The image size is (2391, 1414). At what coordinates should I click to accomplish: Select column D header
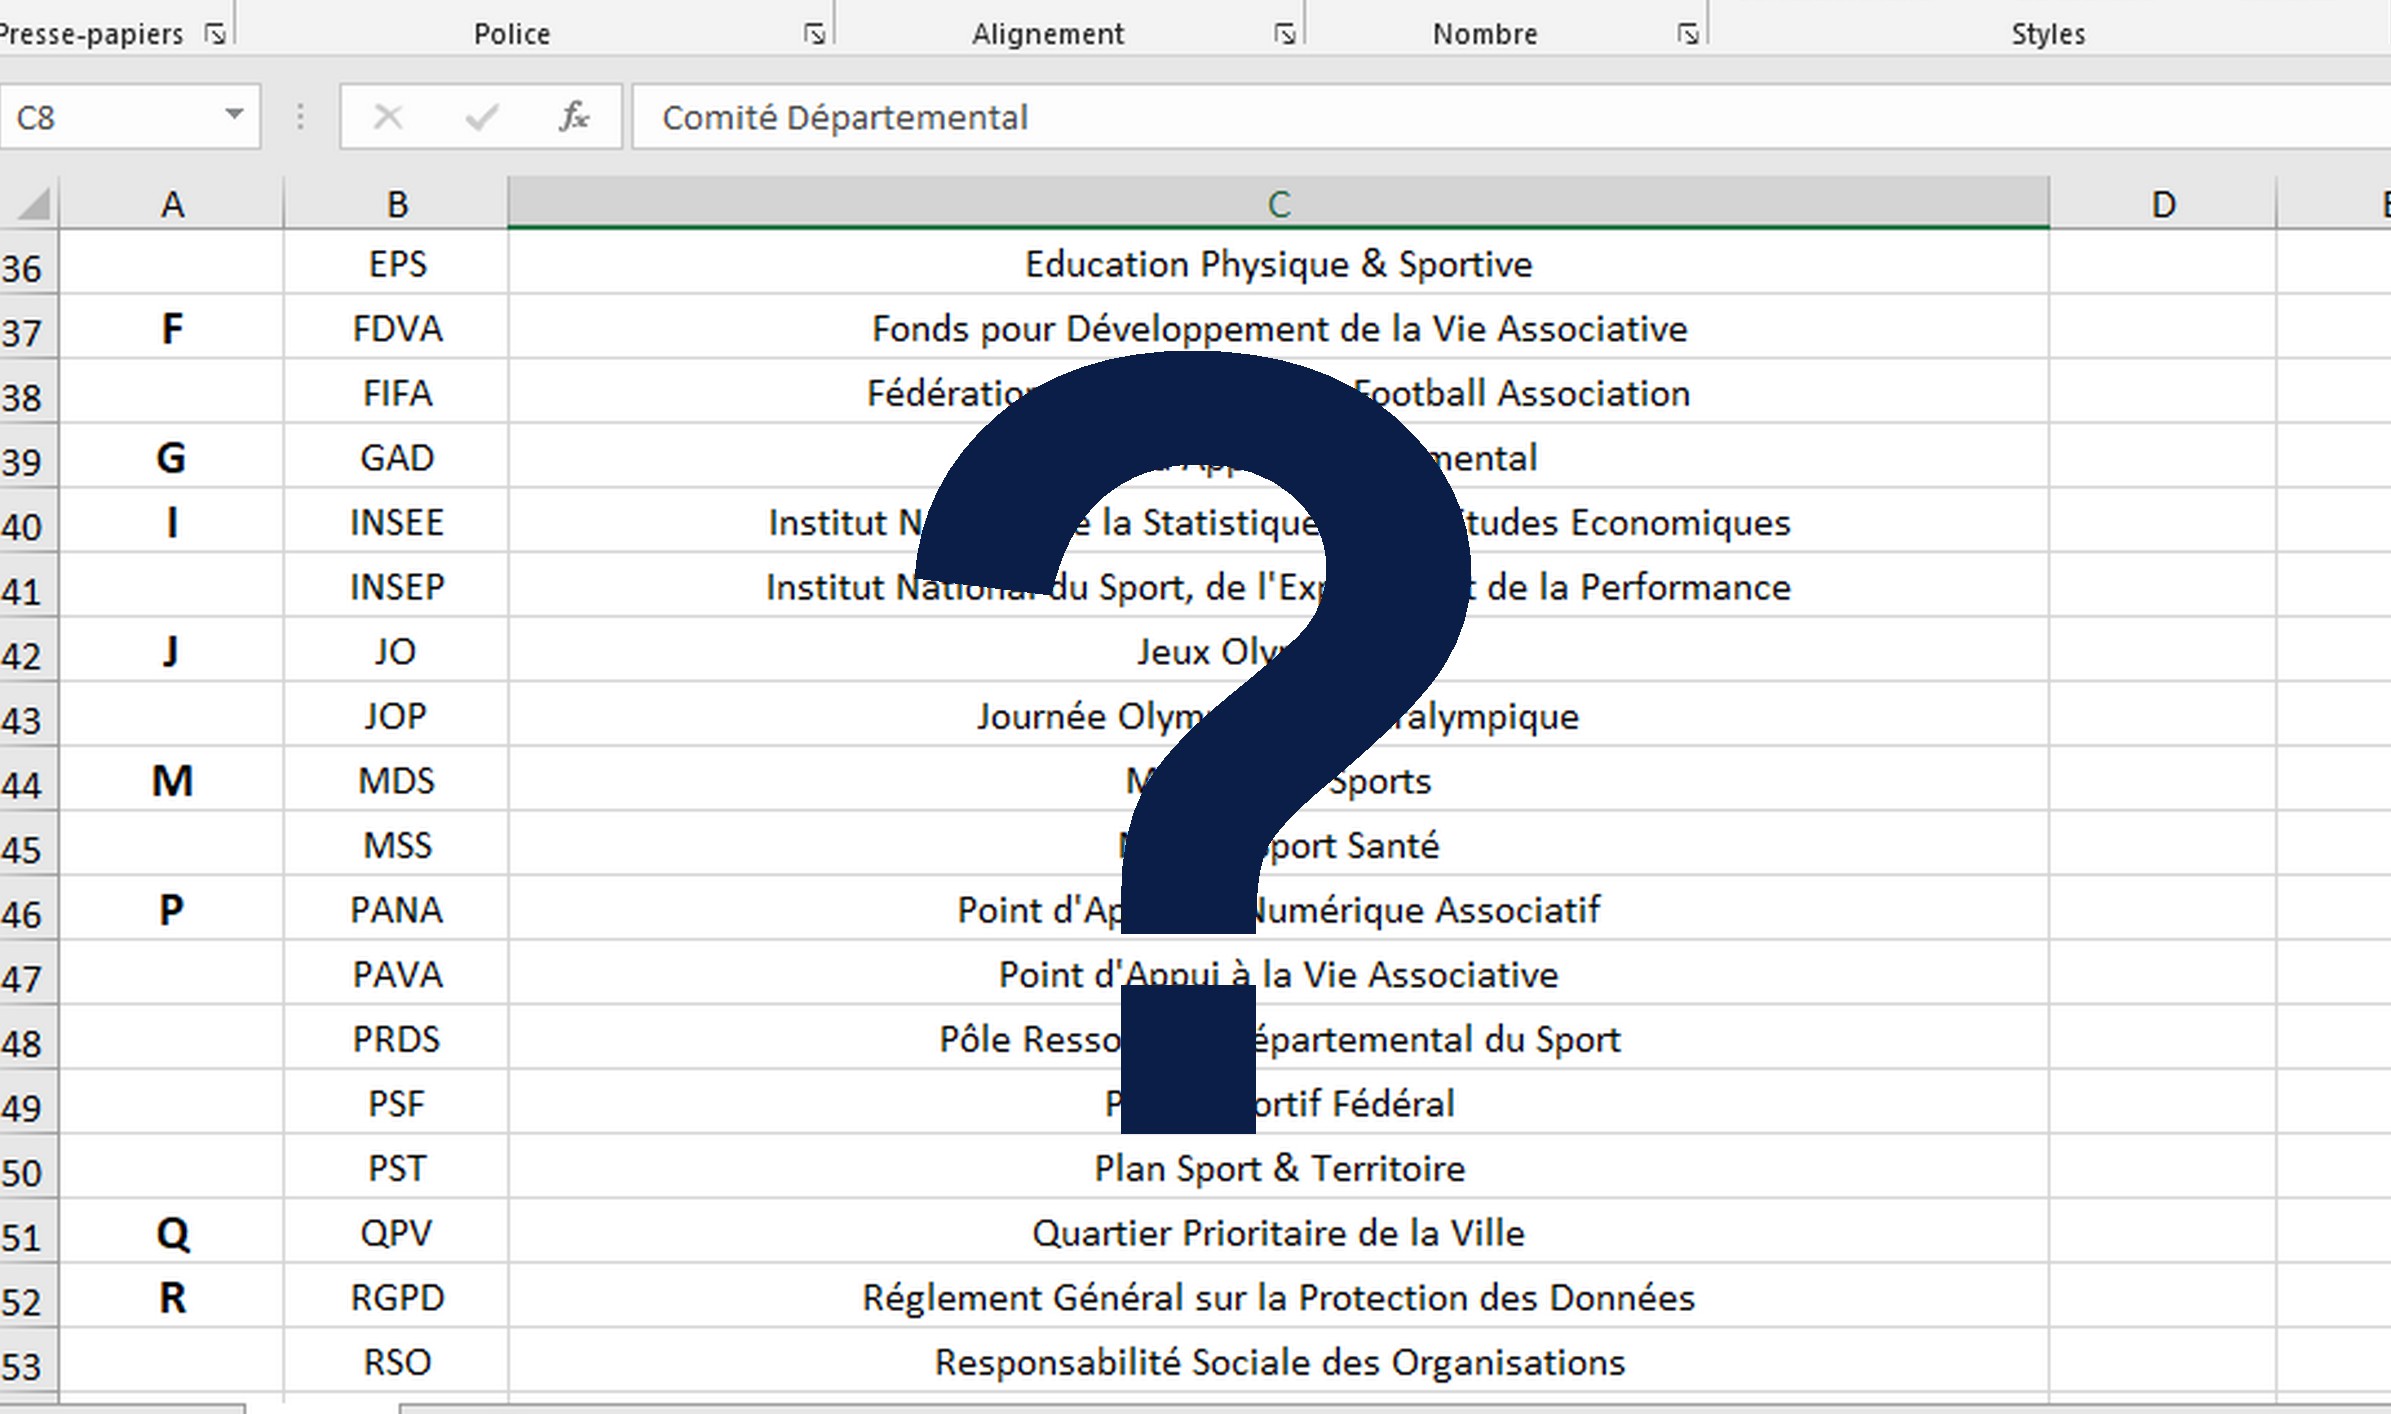pyautogui.click(x=2162, y=205)
